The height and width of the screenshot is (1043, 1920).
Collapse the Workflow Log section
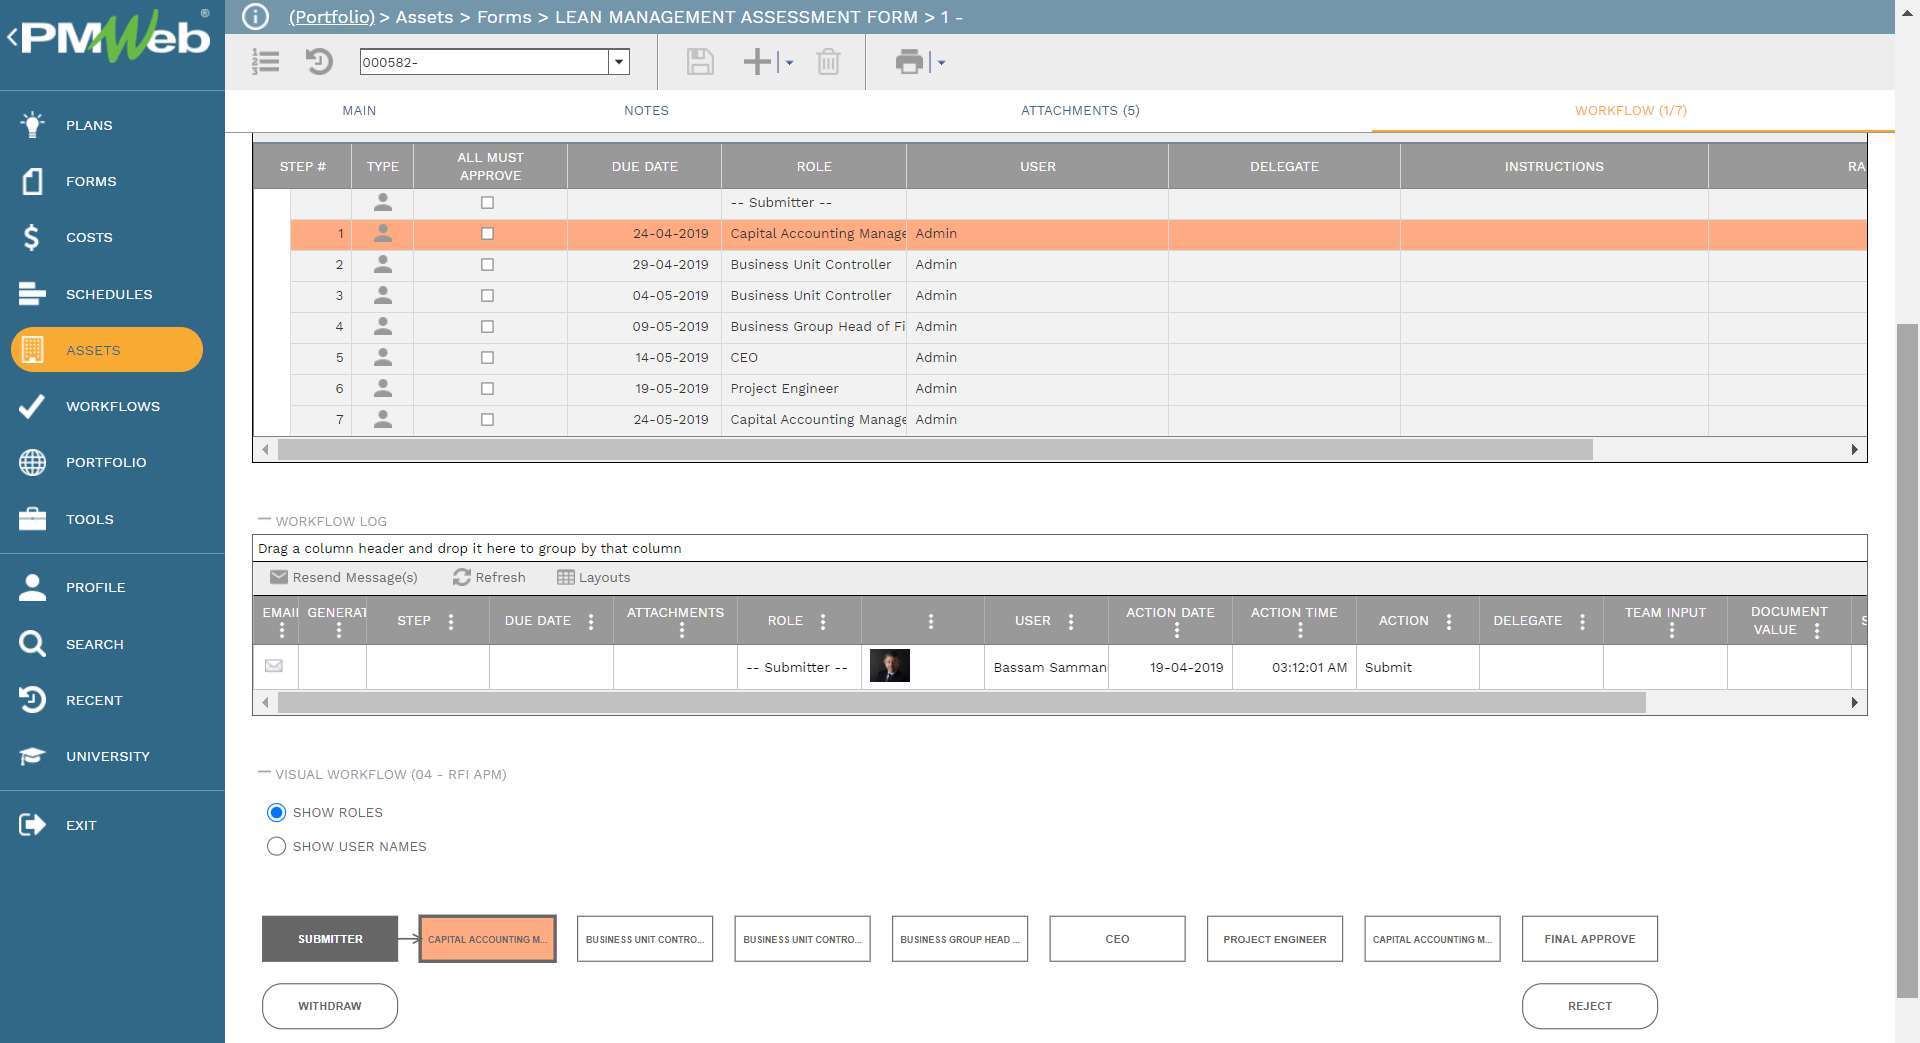pyautogui.click(x=264, y=520)
